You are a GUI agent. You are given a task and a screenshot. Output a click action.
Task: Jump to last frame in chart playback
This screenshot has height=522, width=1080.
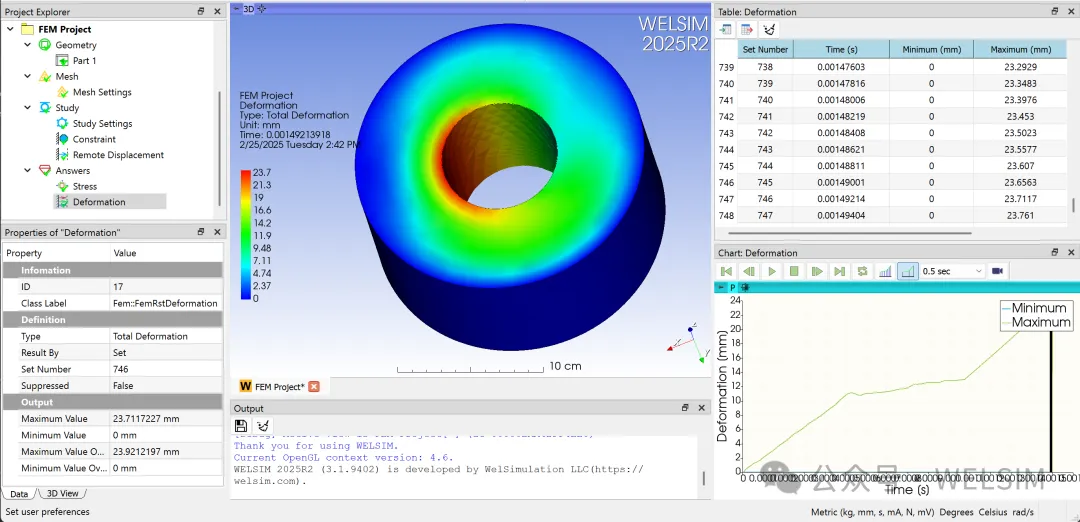tap(840, 271)
